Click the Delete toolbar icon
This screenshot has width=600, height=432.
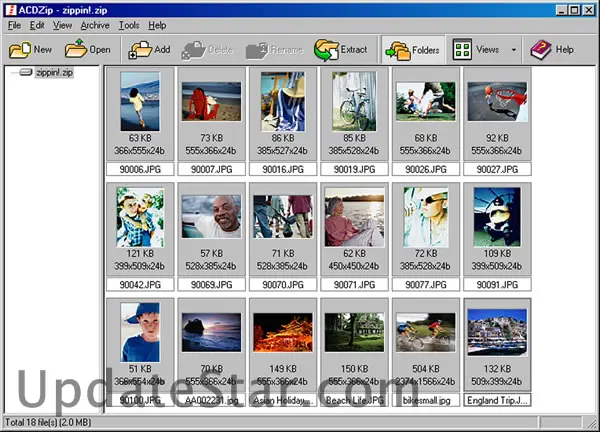click(x=196, y=49)
